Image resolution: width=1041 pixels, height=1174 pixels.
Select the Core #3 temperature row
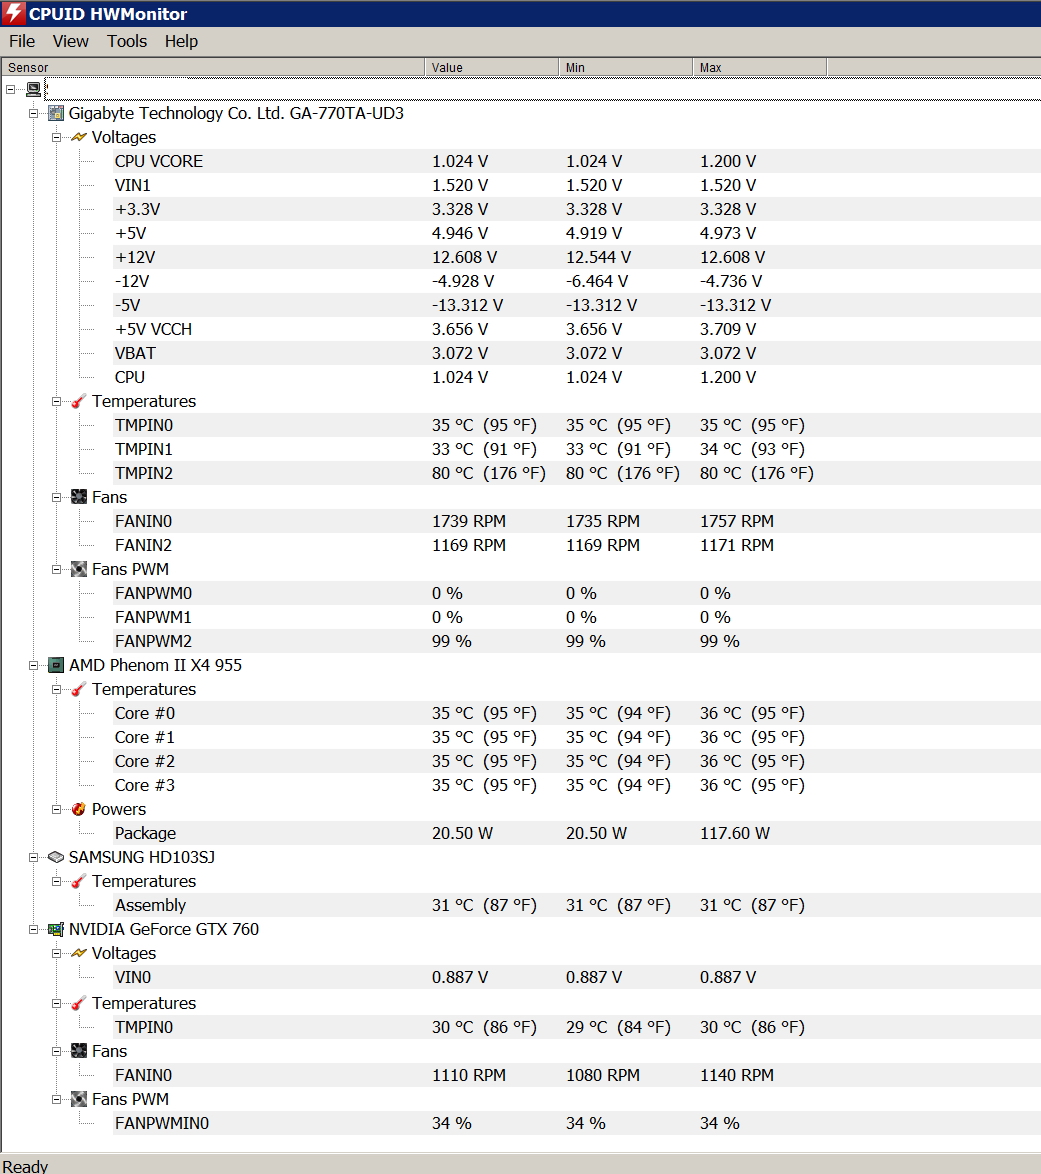(x=577, y=785)
